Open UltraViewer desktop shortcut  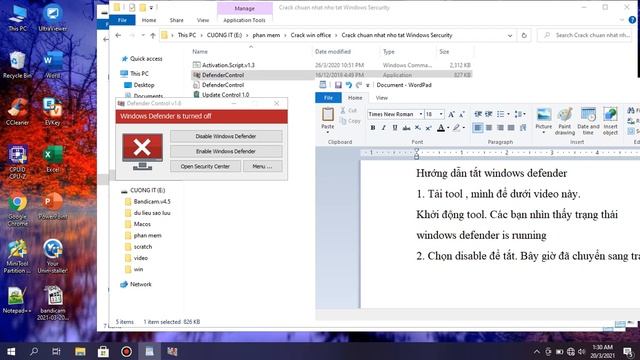click(x=53, y=18)
